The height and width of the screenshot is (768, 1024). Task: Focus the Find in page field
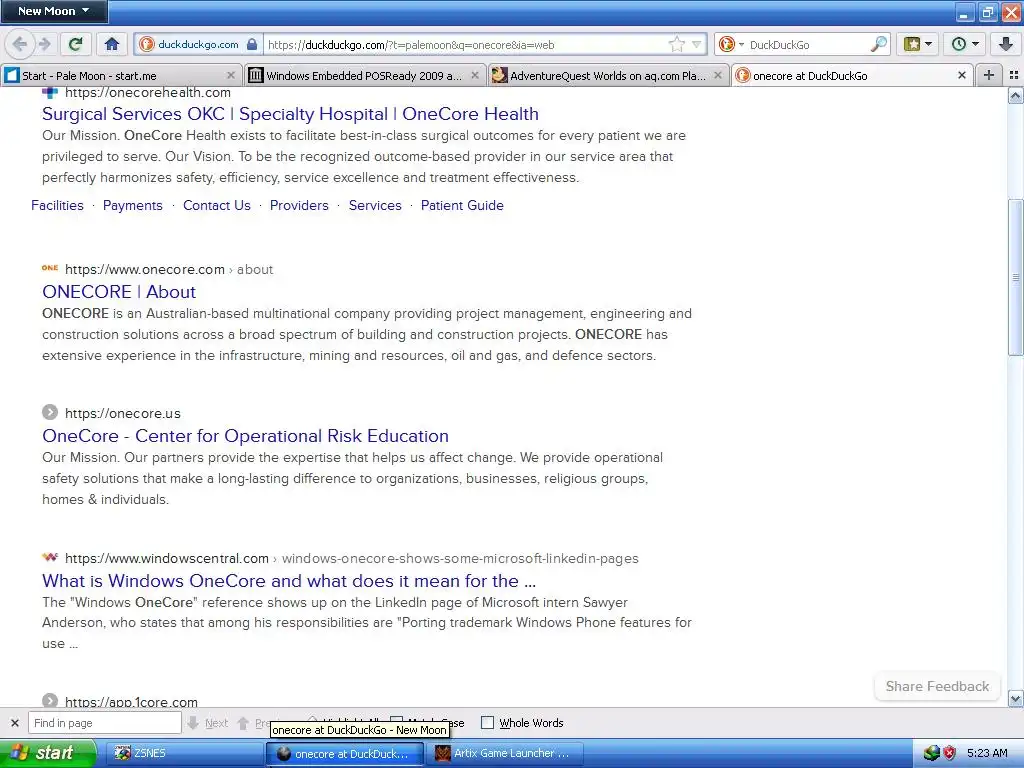click(x=104, y=723)
